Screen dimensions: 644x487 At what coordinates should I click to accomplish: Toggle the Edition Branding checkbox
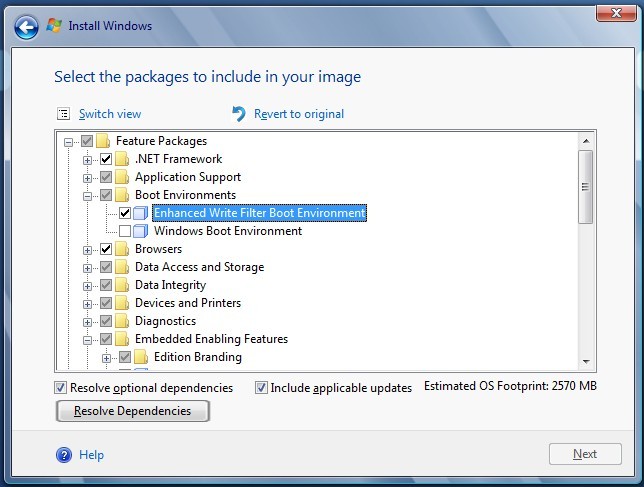[125, 357]
